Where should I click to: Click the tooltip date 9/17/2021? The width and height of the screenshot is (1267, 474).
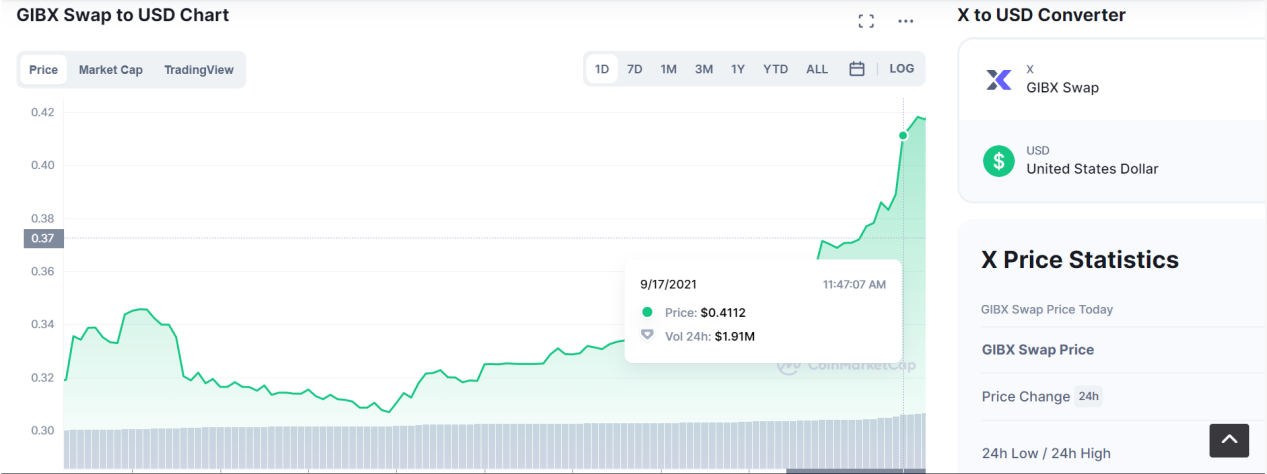click(669, 284)
